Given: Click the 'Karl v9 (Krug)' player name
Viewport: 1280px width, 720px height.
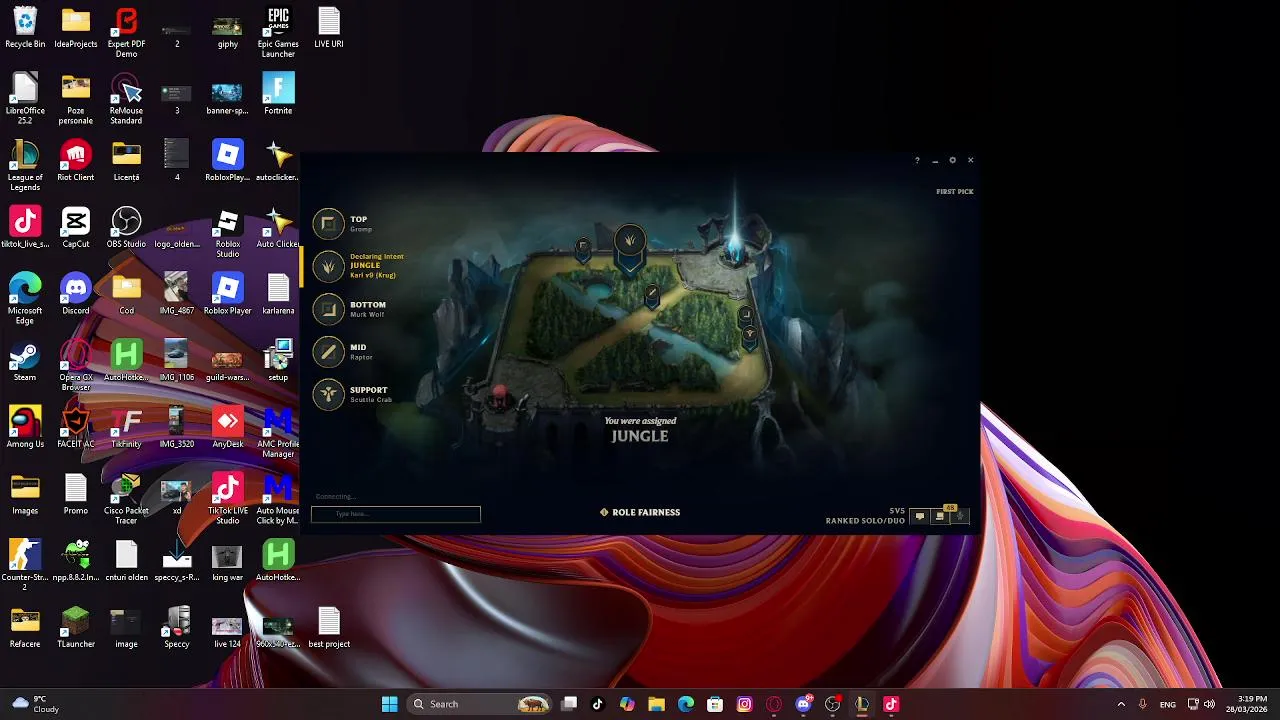Looking at the screenshot, I should coord(373,275).
